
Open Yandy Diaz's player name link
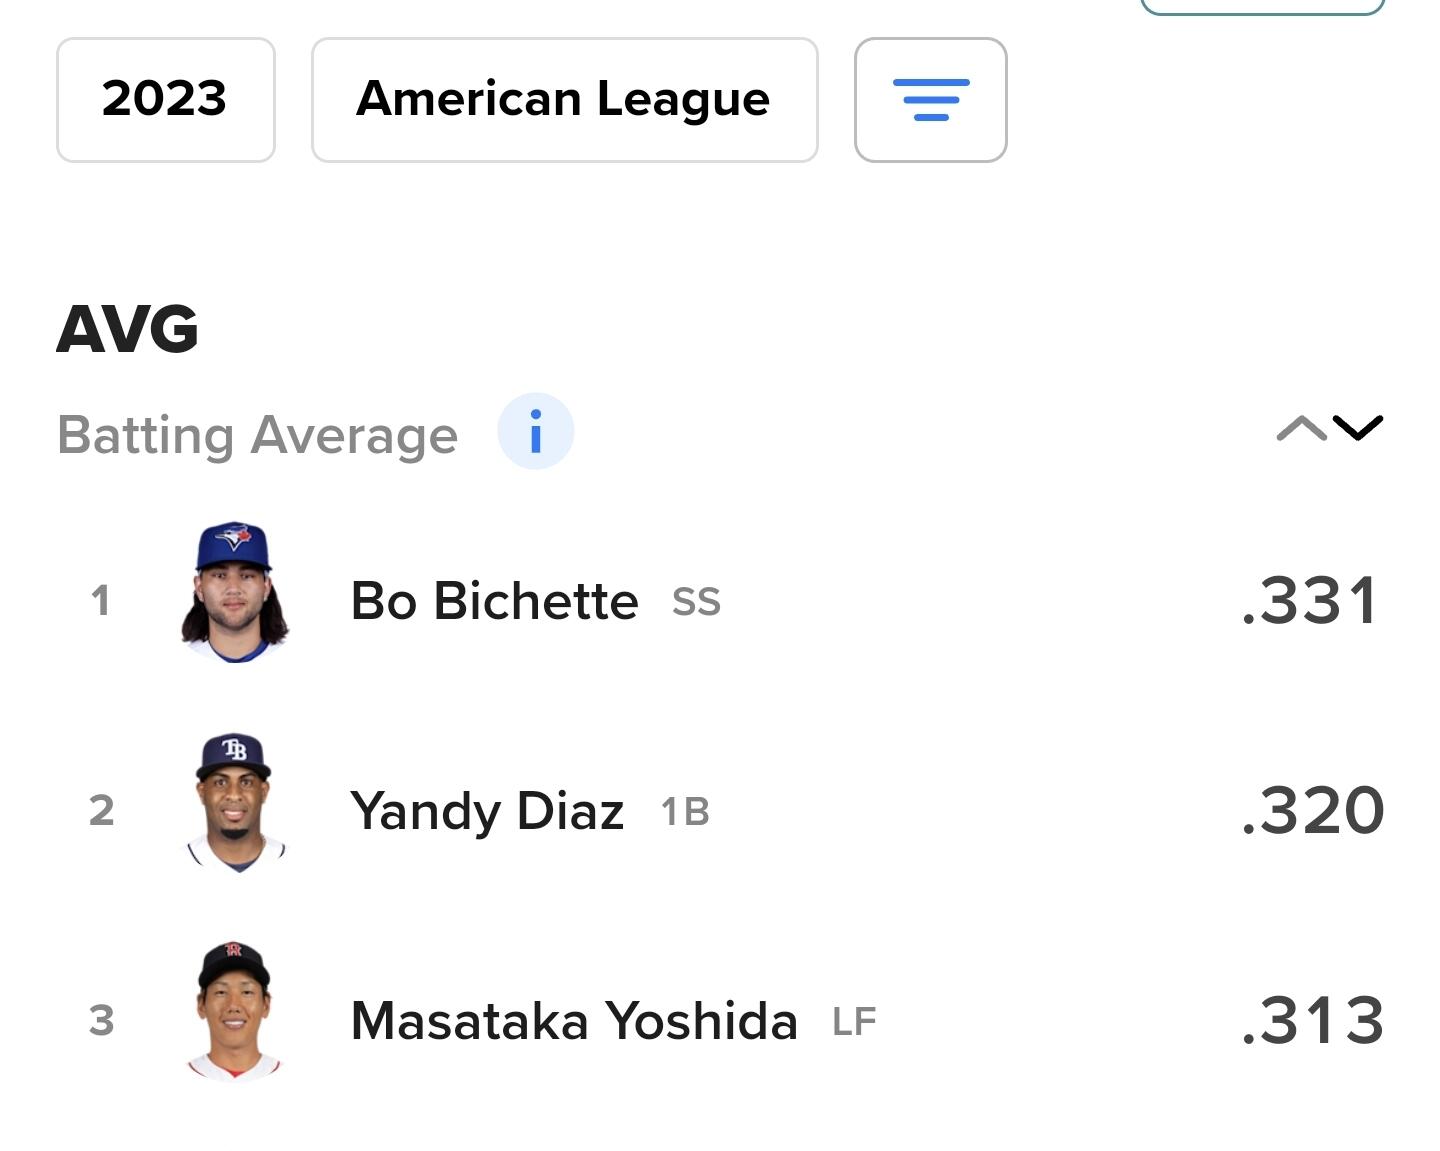tap(487, 811)
